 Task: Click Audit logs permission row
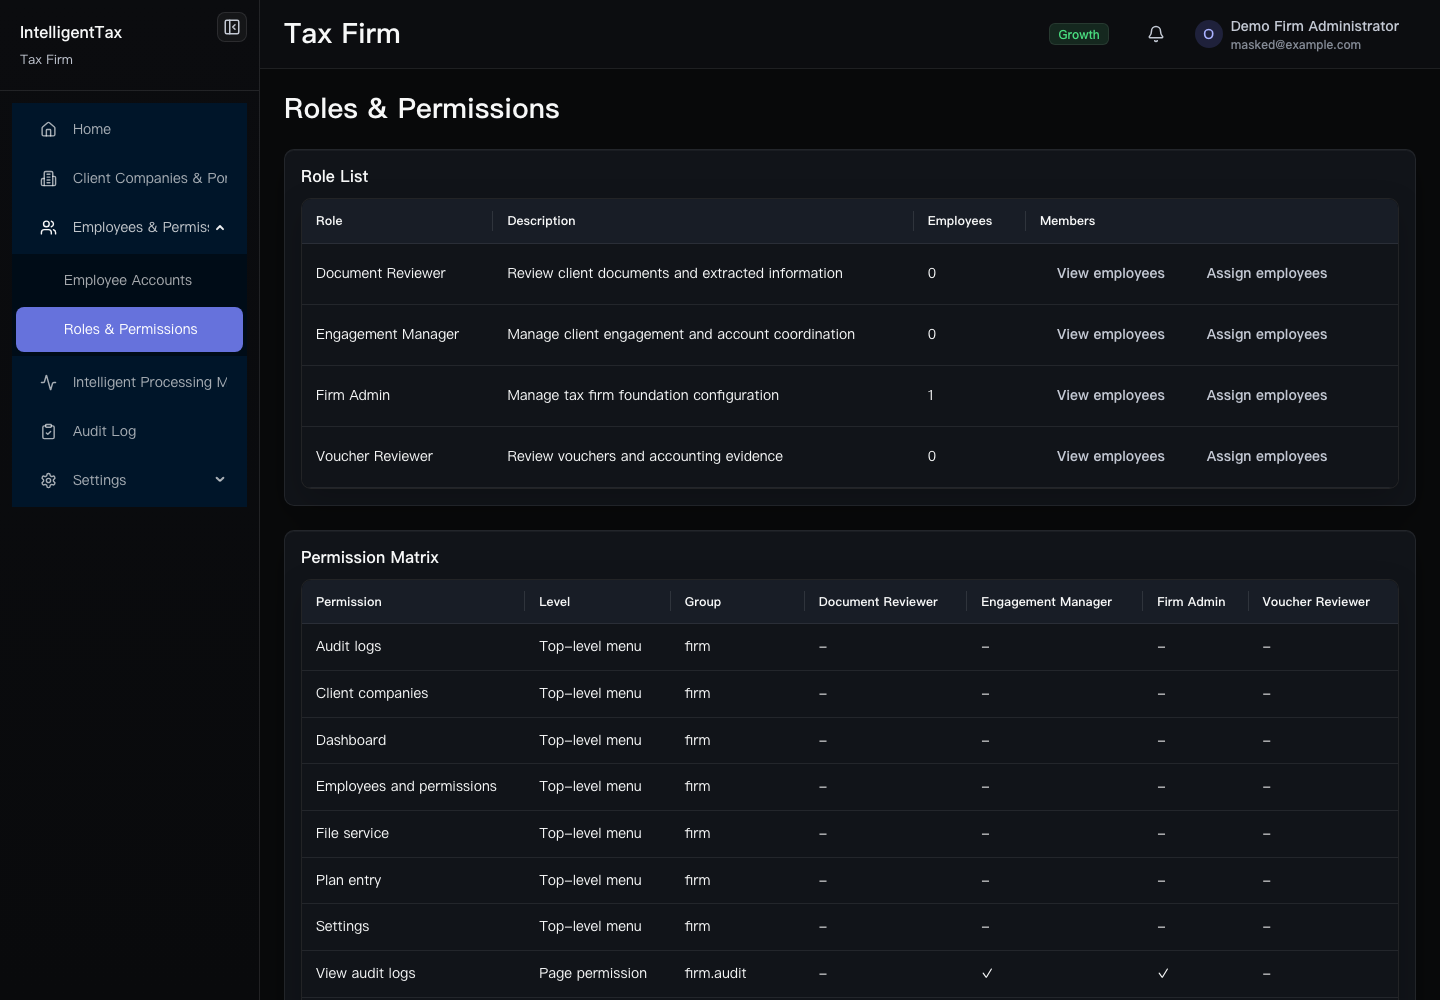tap(850, 647)
